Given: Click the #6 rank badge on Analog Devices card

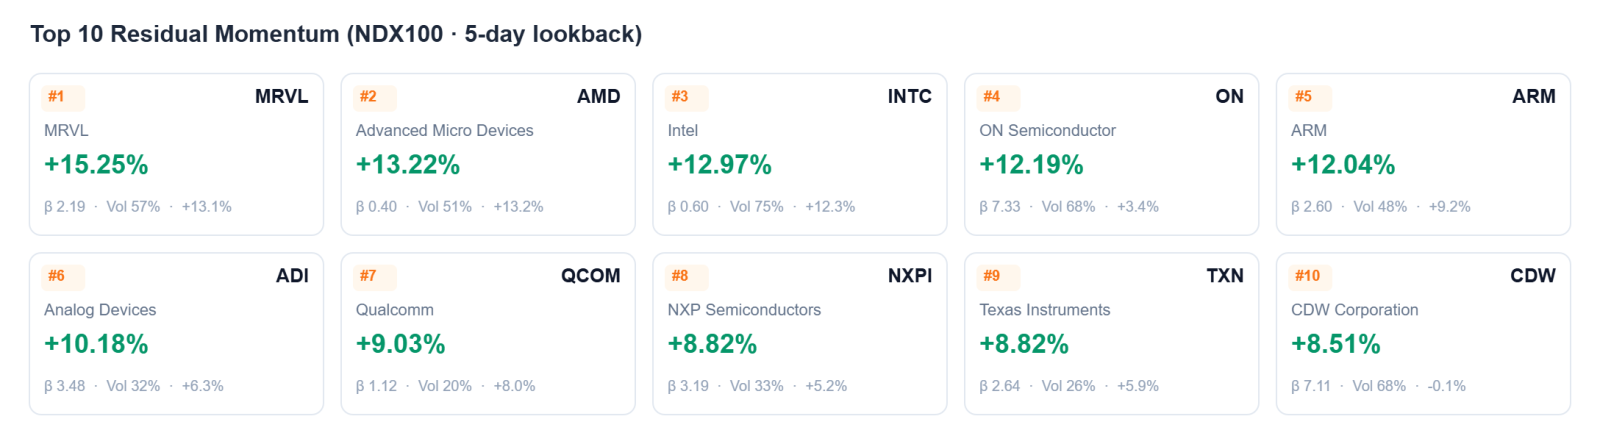Looking at the screenshot, I should pos(64,276).
